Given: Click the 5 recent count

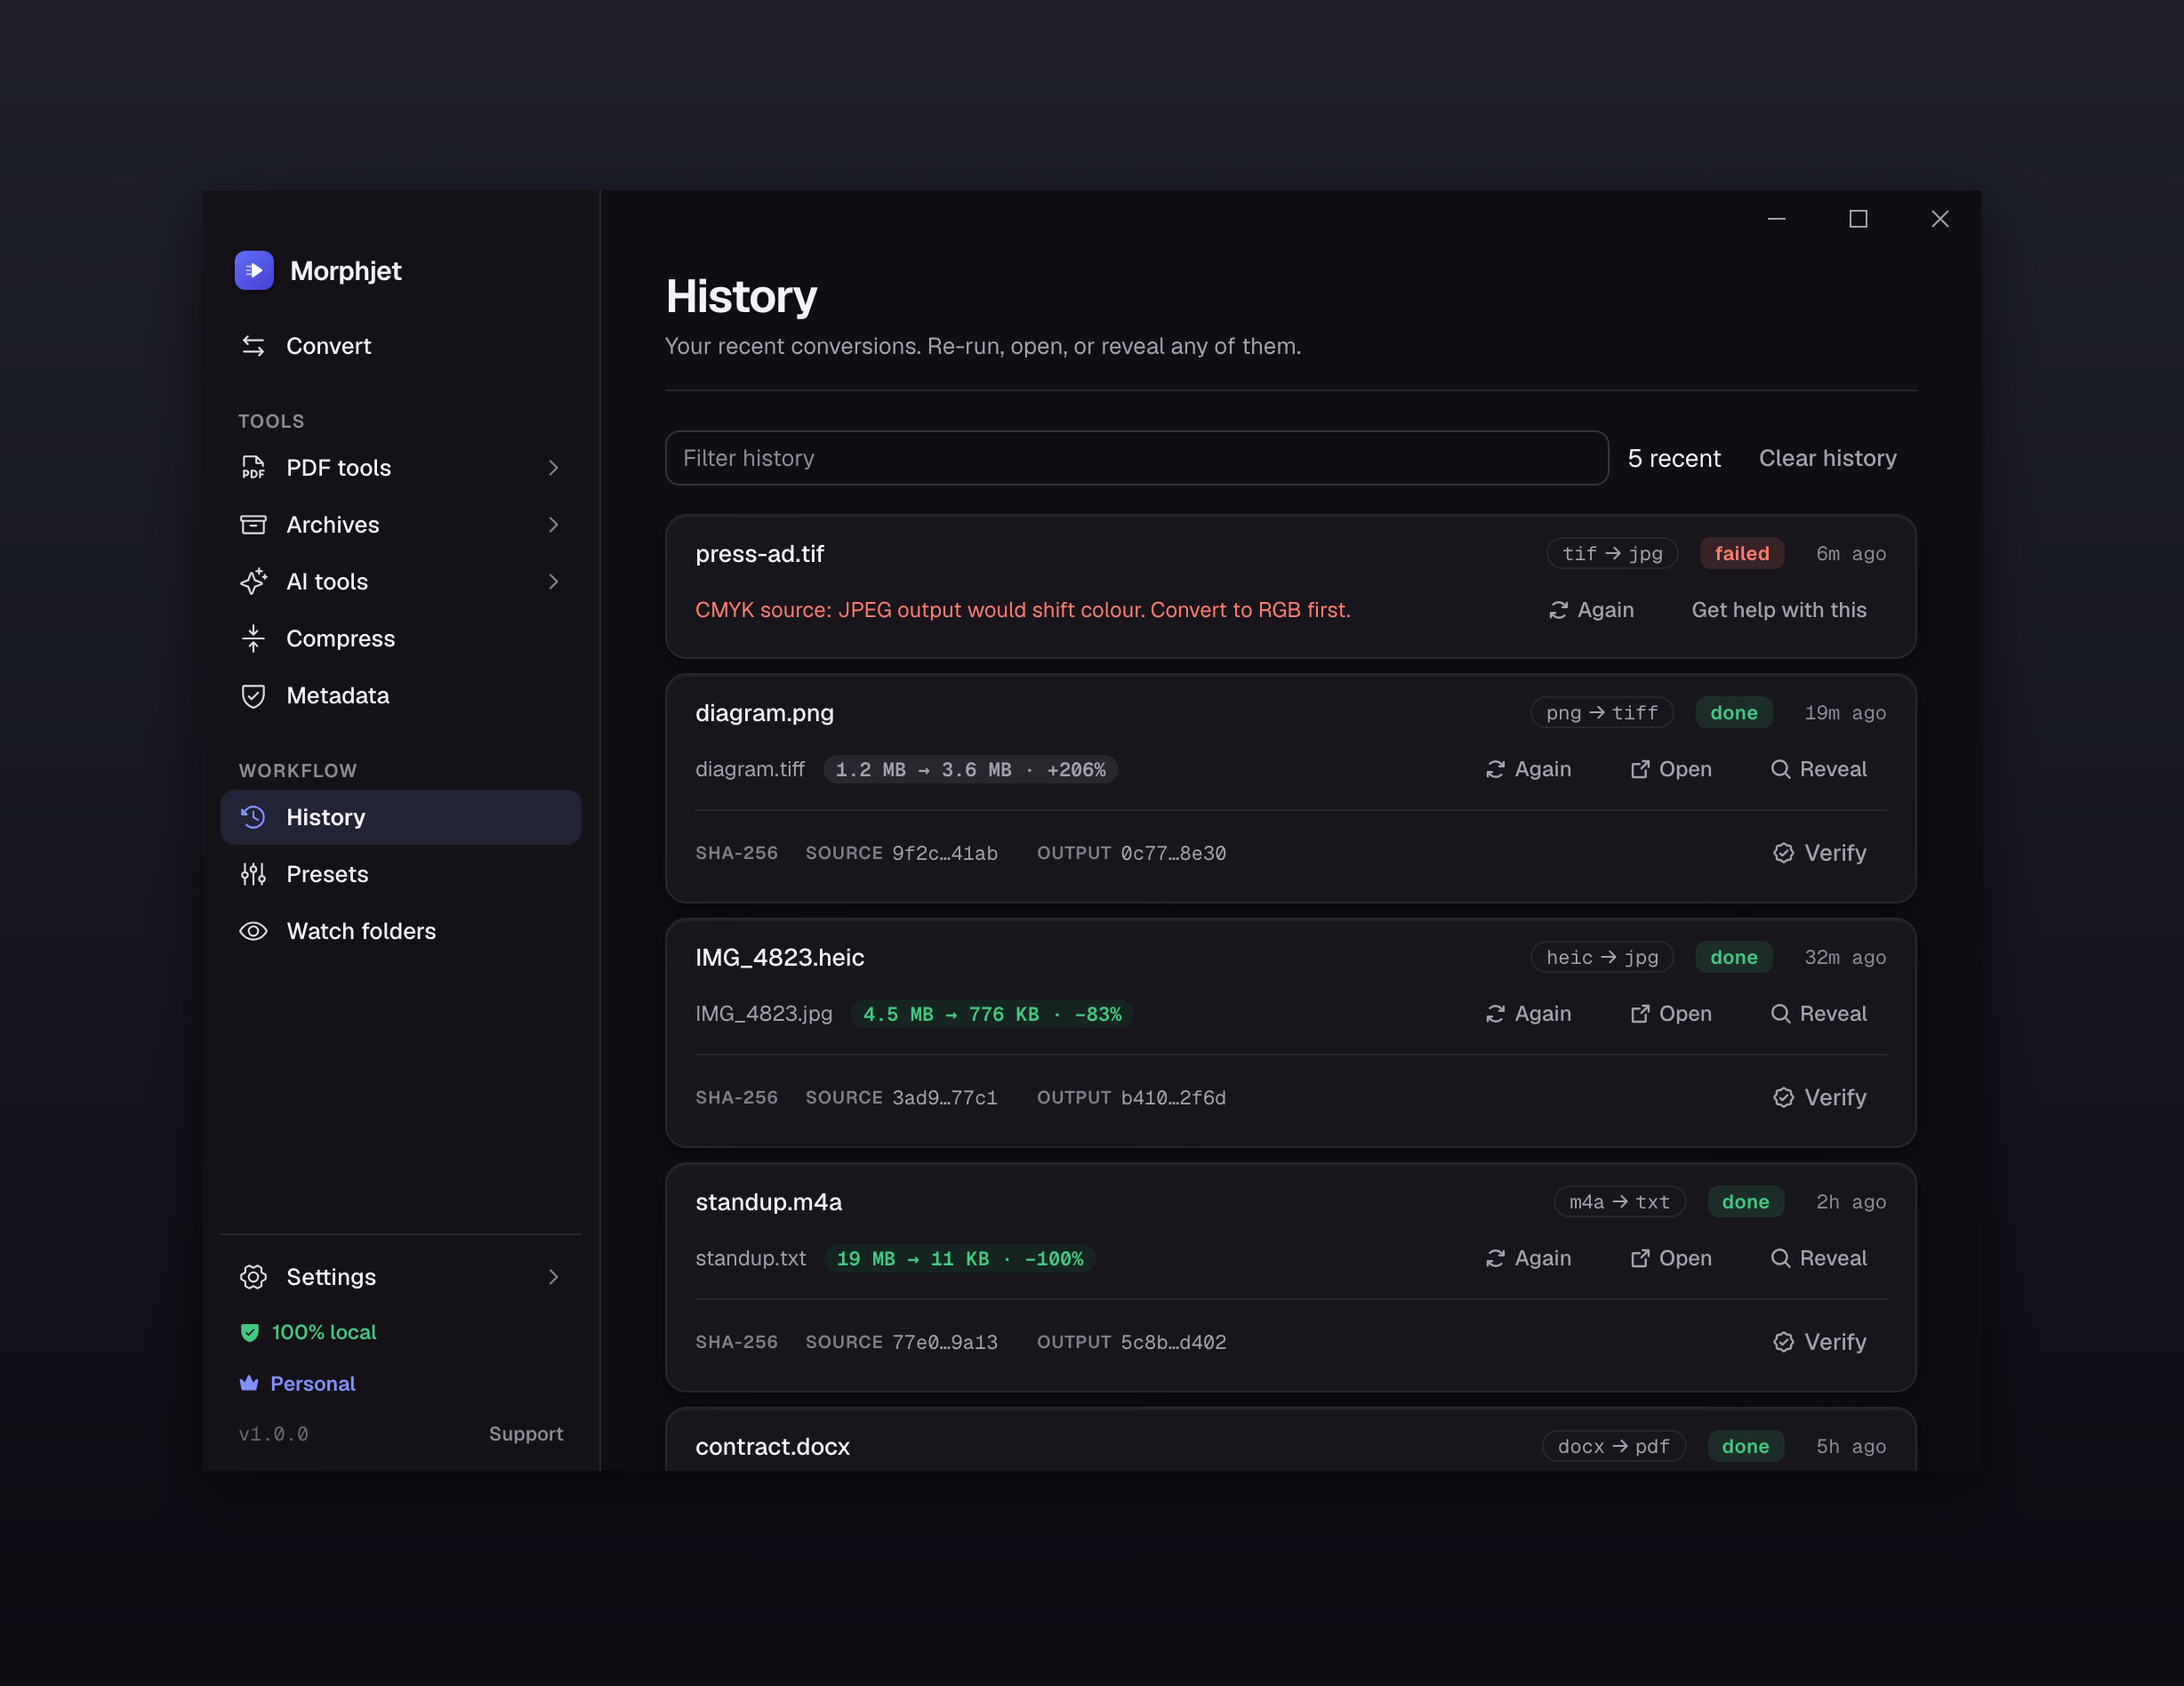Looking at the screenshot, I should click(x=1674, y=458).
